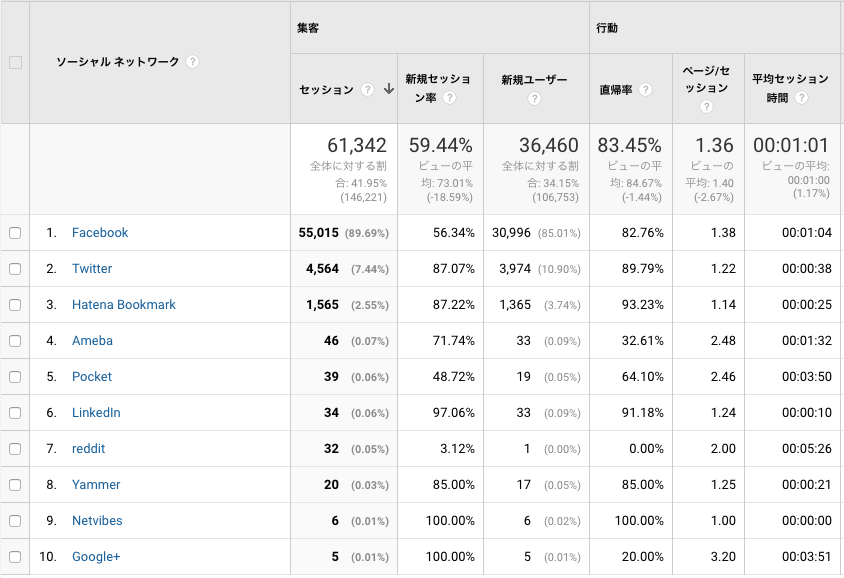Click the 集客 group header
Screen dimensions: 844x578
point(308,28)
